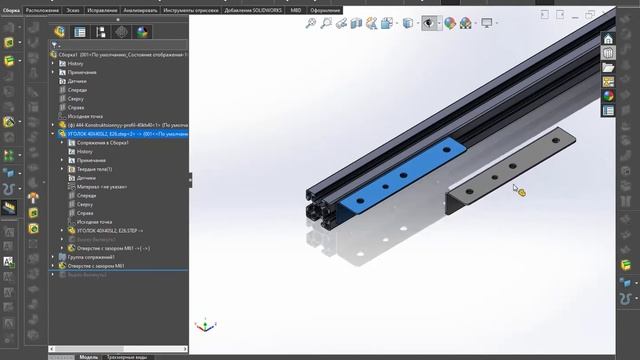The height and width of the screenshot is (360, 640).
Task: Open the Инструменты отрисовки tab
Action: click(191, 10)
